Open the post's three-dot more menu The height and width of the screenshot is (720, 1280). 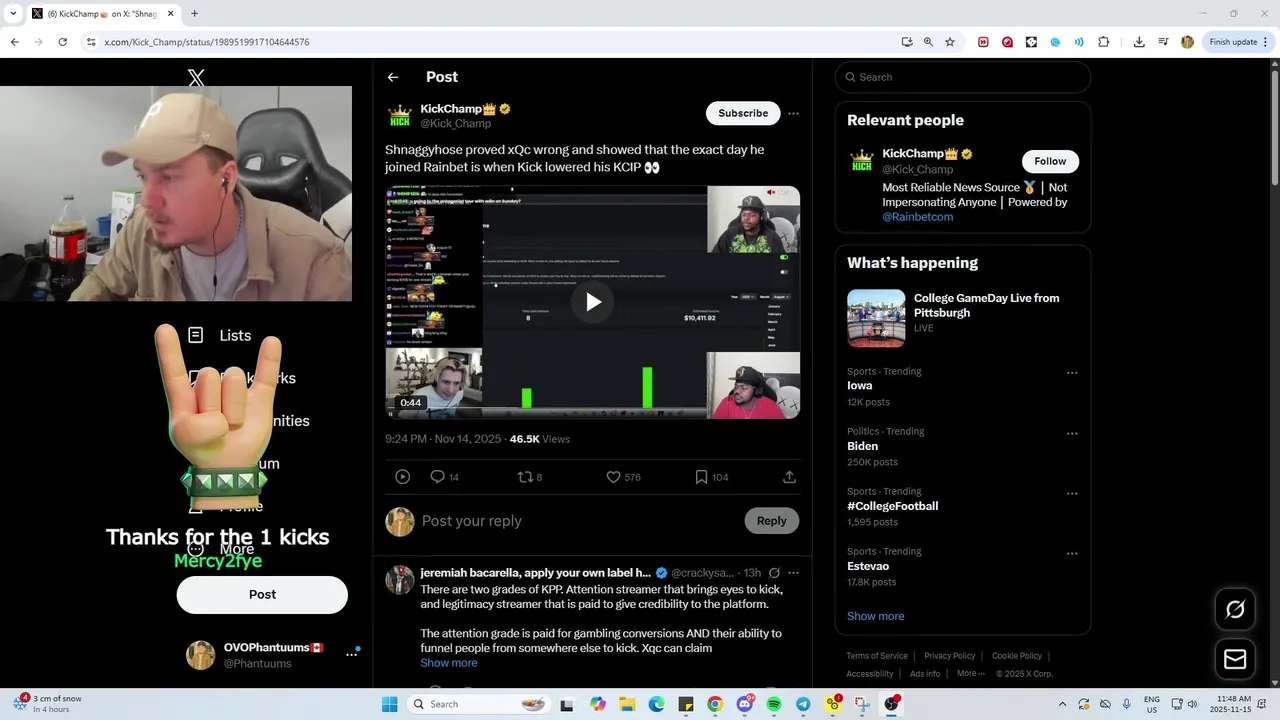pyautogui.click(x=793, y=113)
